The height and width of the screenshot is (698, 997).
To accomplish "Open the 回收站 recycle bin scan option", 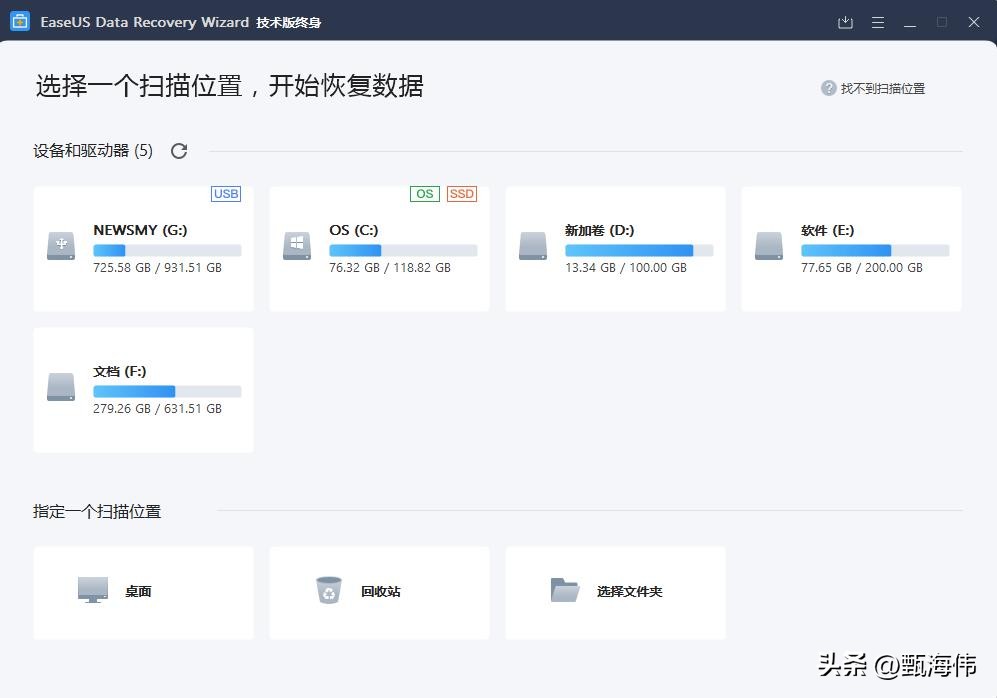I will 329,591.
